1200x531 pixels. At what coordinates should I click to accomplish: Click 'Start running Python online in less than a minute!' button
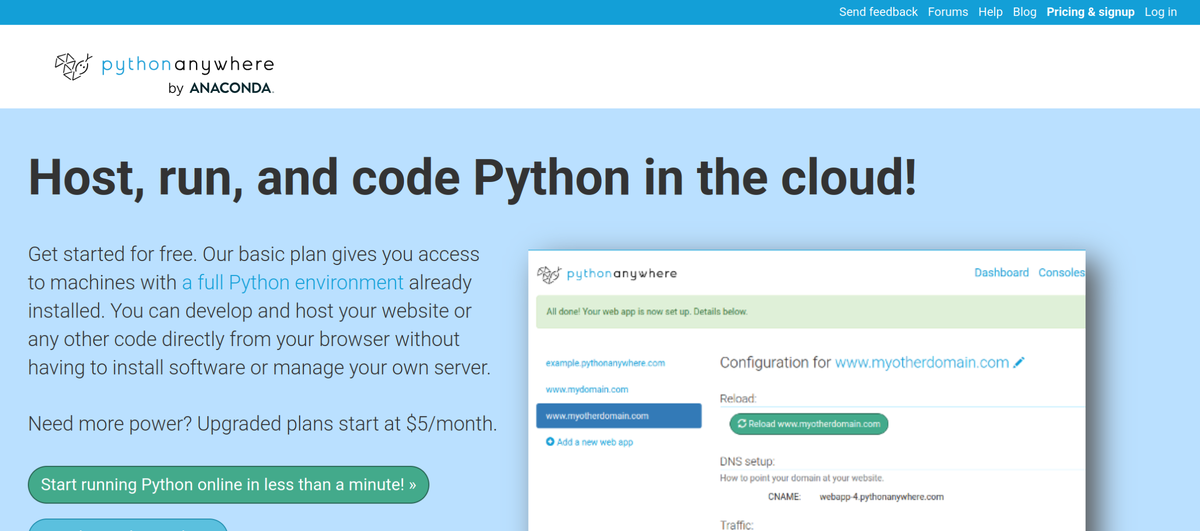coord(228,484)
